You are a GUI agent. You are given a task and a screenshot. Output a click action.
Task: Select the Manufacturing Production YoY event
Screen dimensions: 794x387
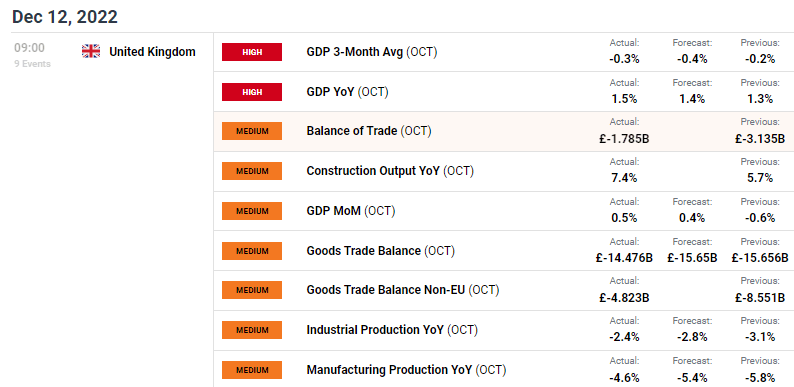point(503,369)
